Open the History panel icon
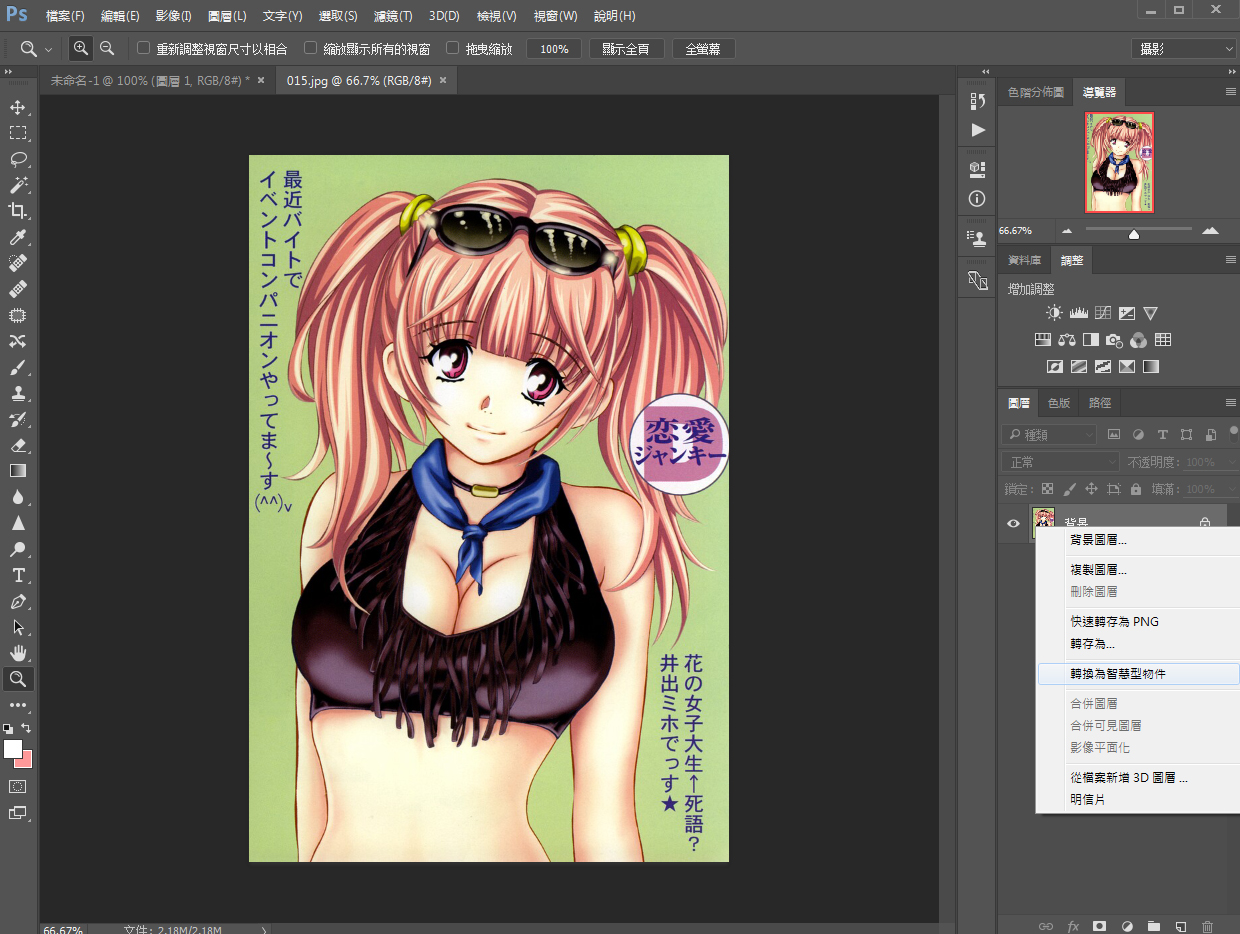The width and height of the screenshot is (1240, 934). (x=978, y=101)
